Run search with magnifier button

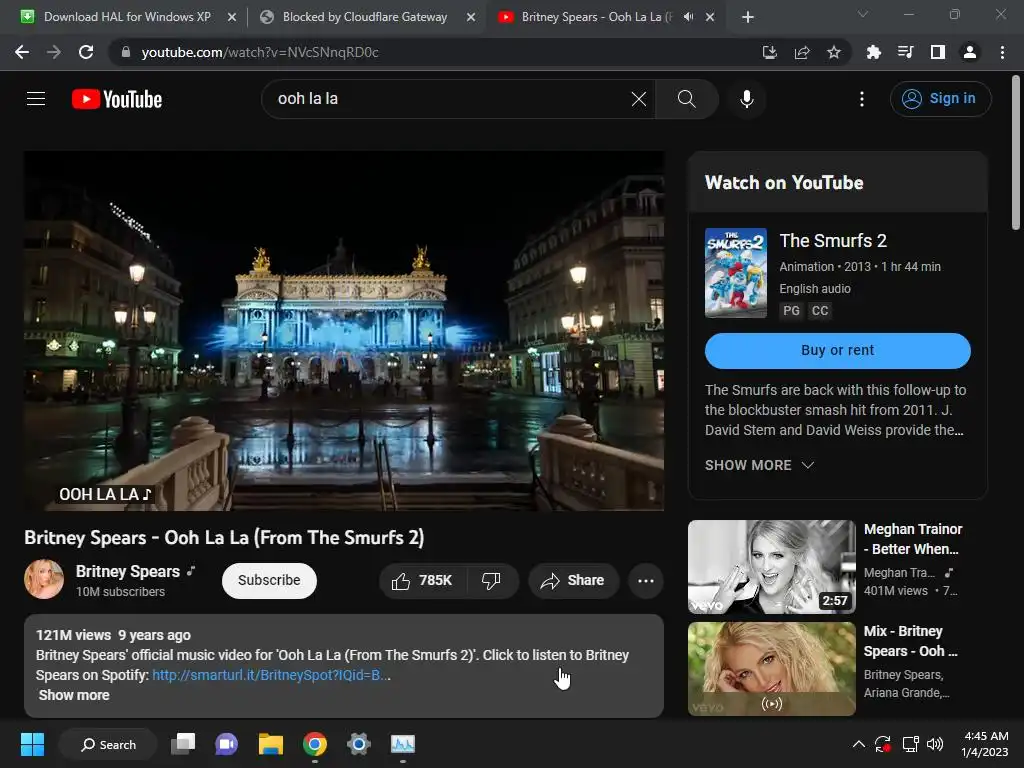click(686, 99)
